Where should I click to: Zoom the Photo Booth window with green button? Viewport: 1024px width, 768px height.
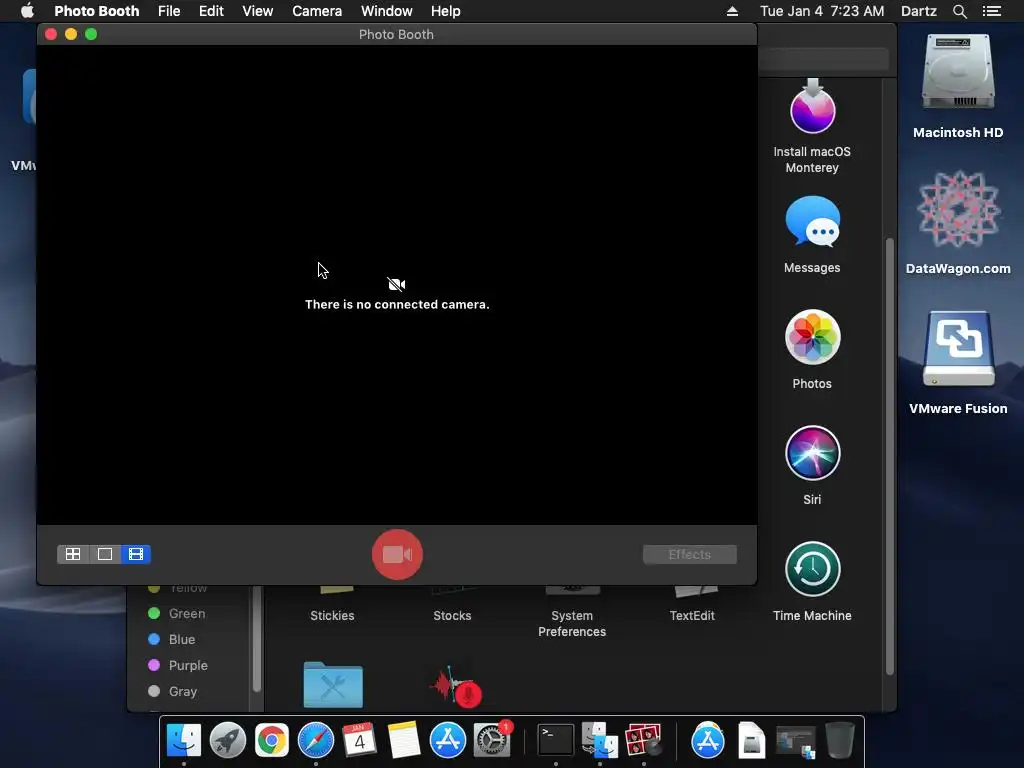click(91, 34)
